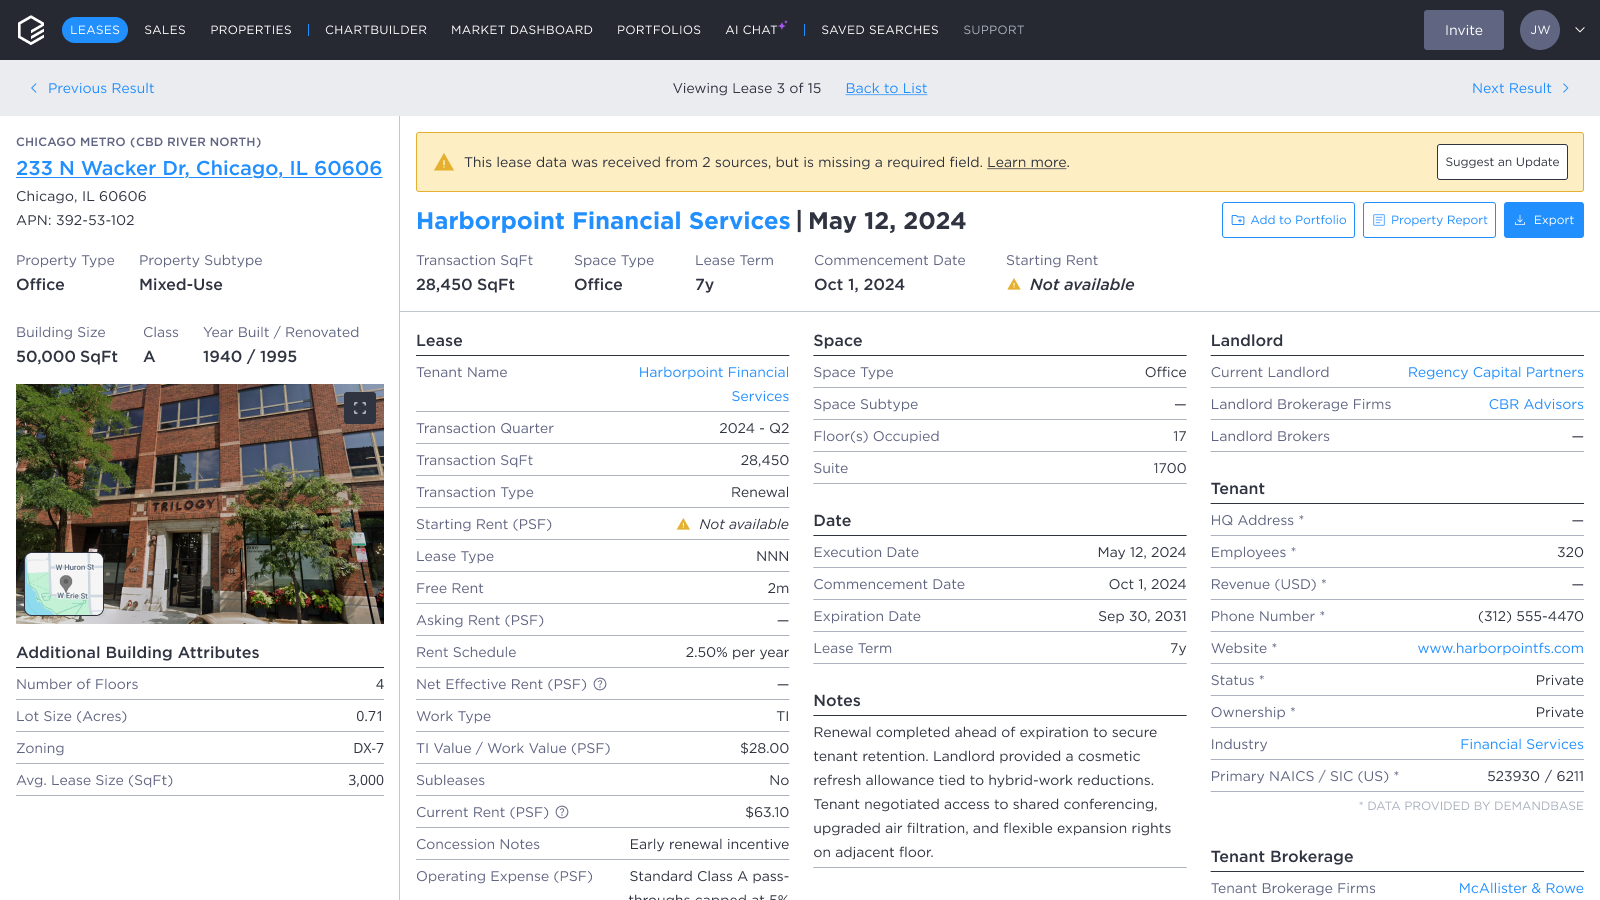Viewport: 1600px width, 900px height.
Task: Open Harborpoint Financial Services title link
Action: coord(603,221)
